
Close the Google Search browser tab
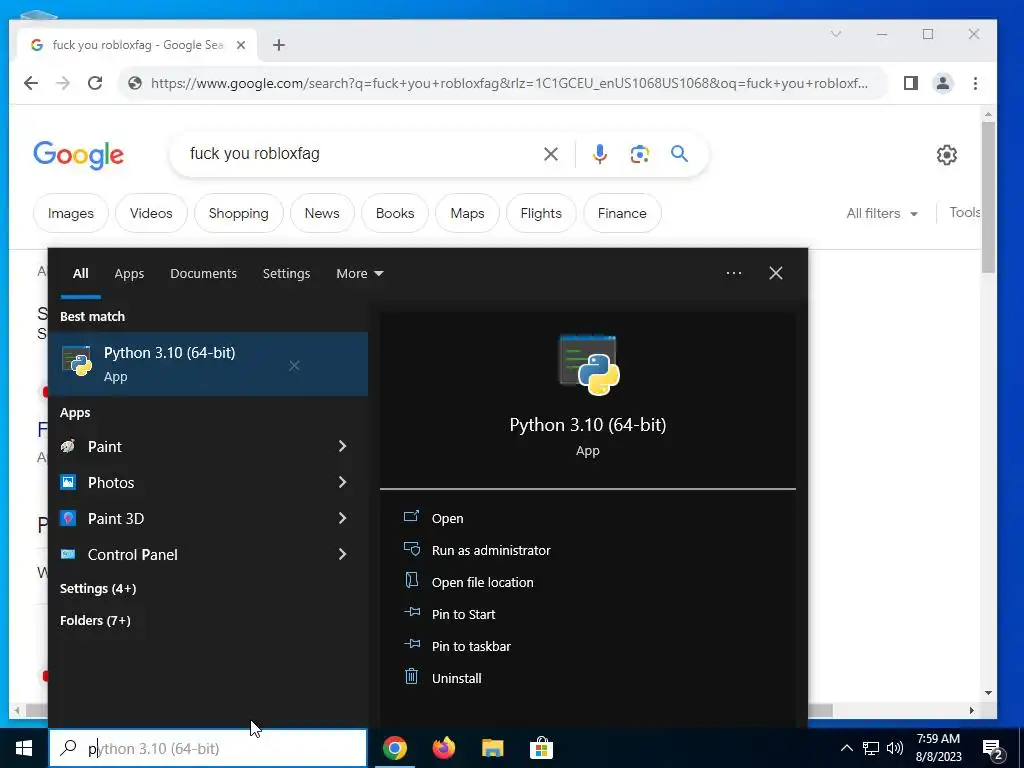pos(241,45)
